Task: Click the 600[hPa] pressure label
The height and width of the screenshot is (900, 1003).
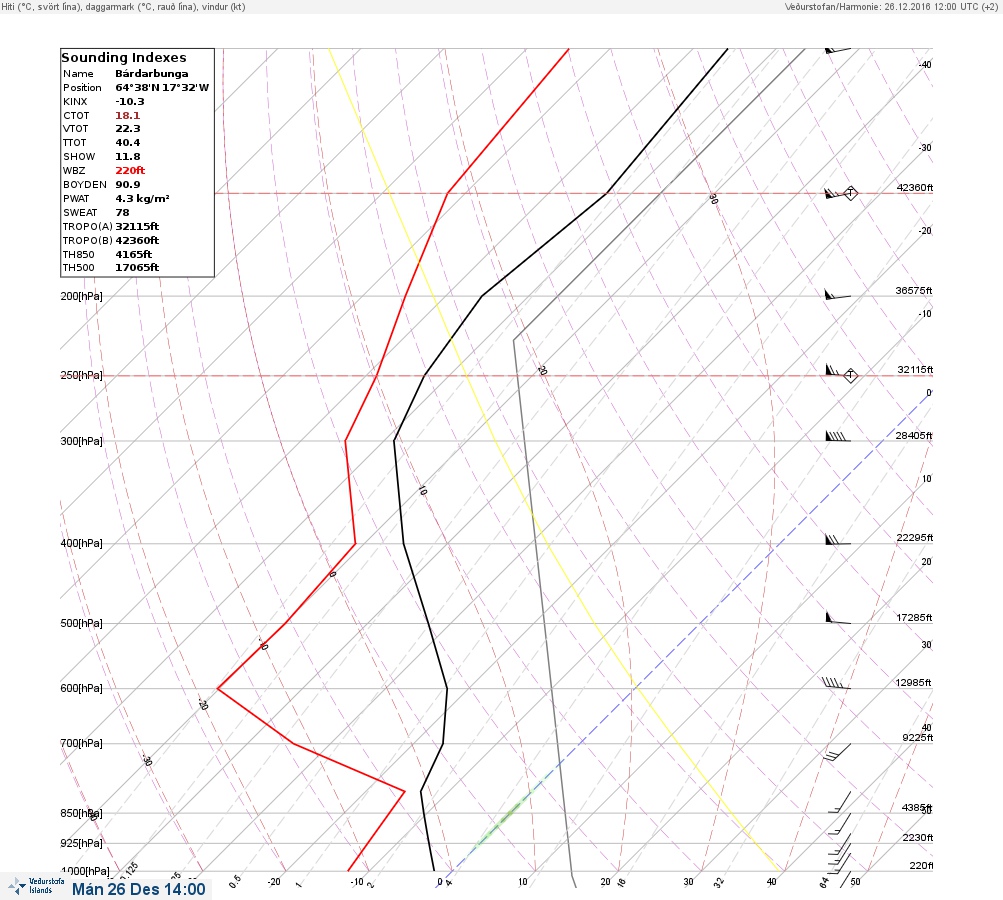Action: pyautogui.click(x=81, y=689)
